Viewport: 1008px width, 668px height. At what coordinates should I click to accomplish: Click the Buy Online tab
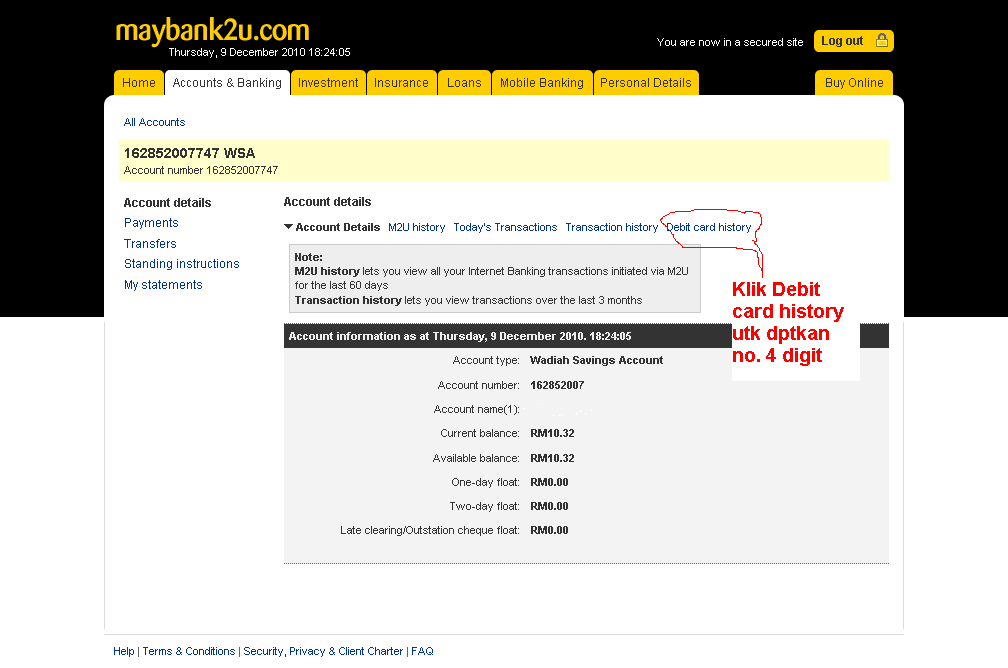click(x=854, y=83)
